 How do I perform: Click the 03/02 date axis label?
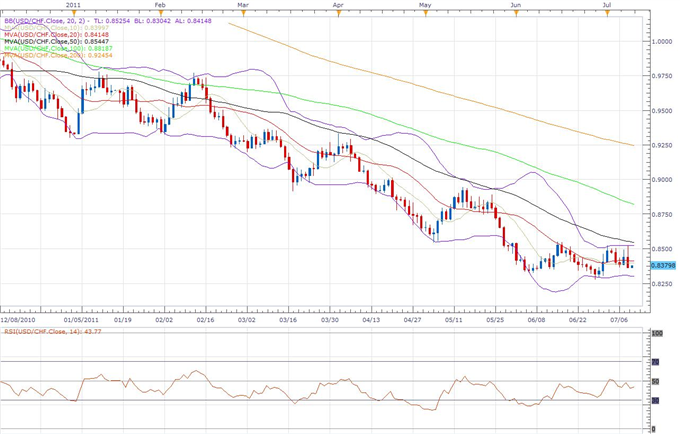coord(247,320)
